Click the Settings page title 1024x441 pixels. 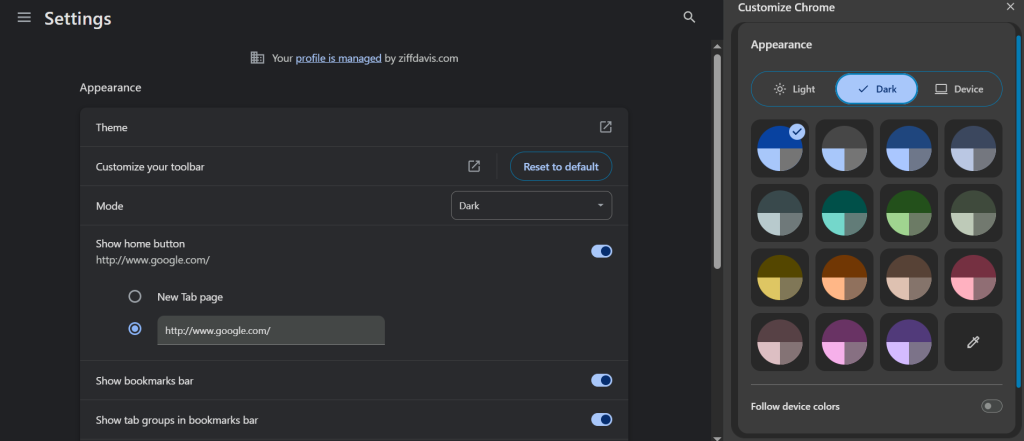click(x=78, y=18)
